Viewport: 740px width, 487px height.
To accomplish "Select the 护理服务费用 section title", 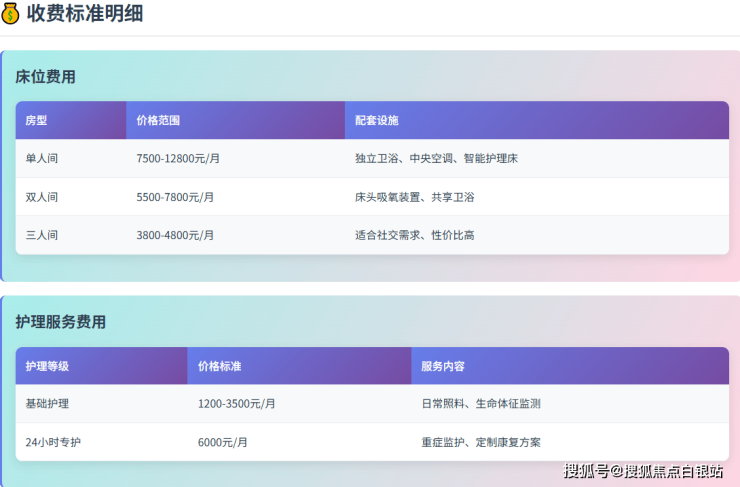I will coord(60,322).
